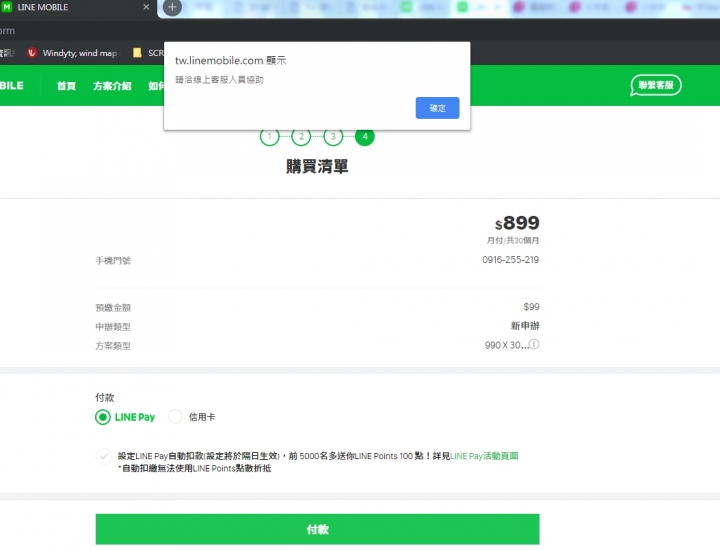720x550 pixels.
Task: Choose LINE Pay payment option
Action: [x=103, y=417]
